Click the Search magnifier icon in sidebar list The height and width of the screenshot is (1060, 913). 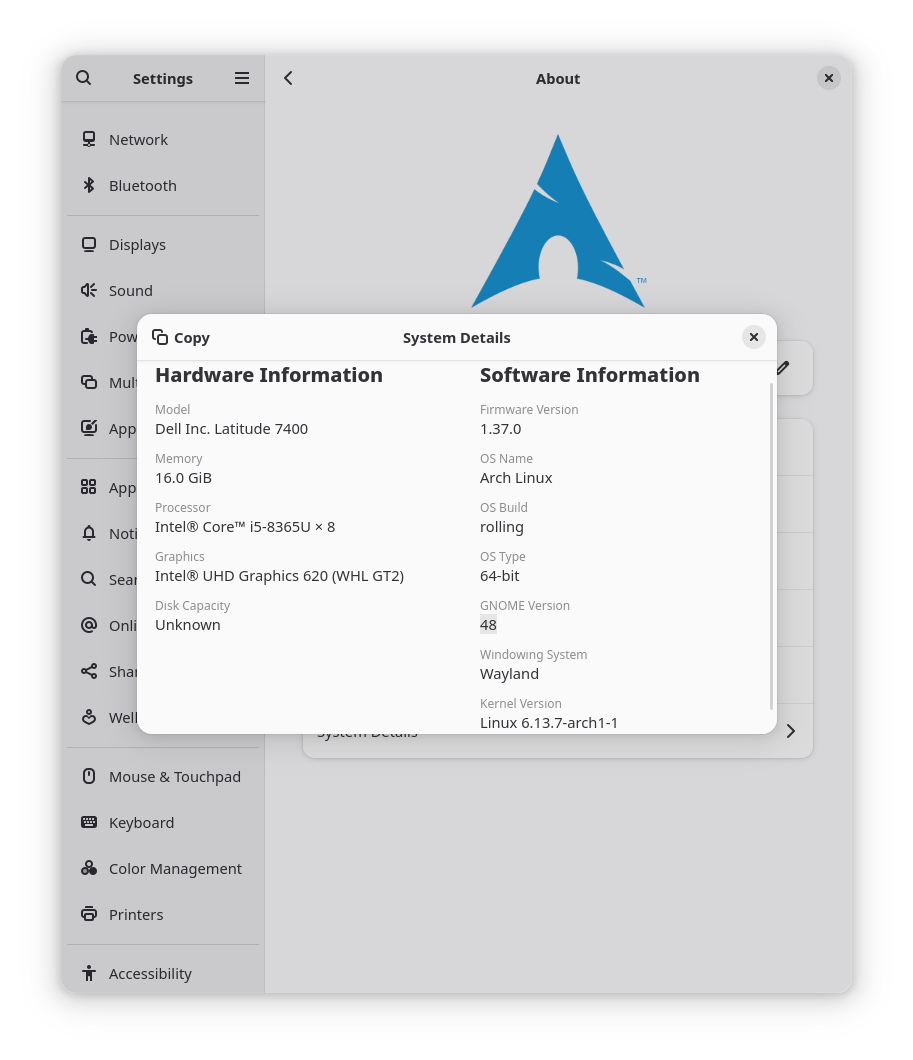pos(89,579)
